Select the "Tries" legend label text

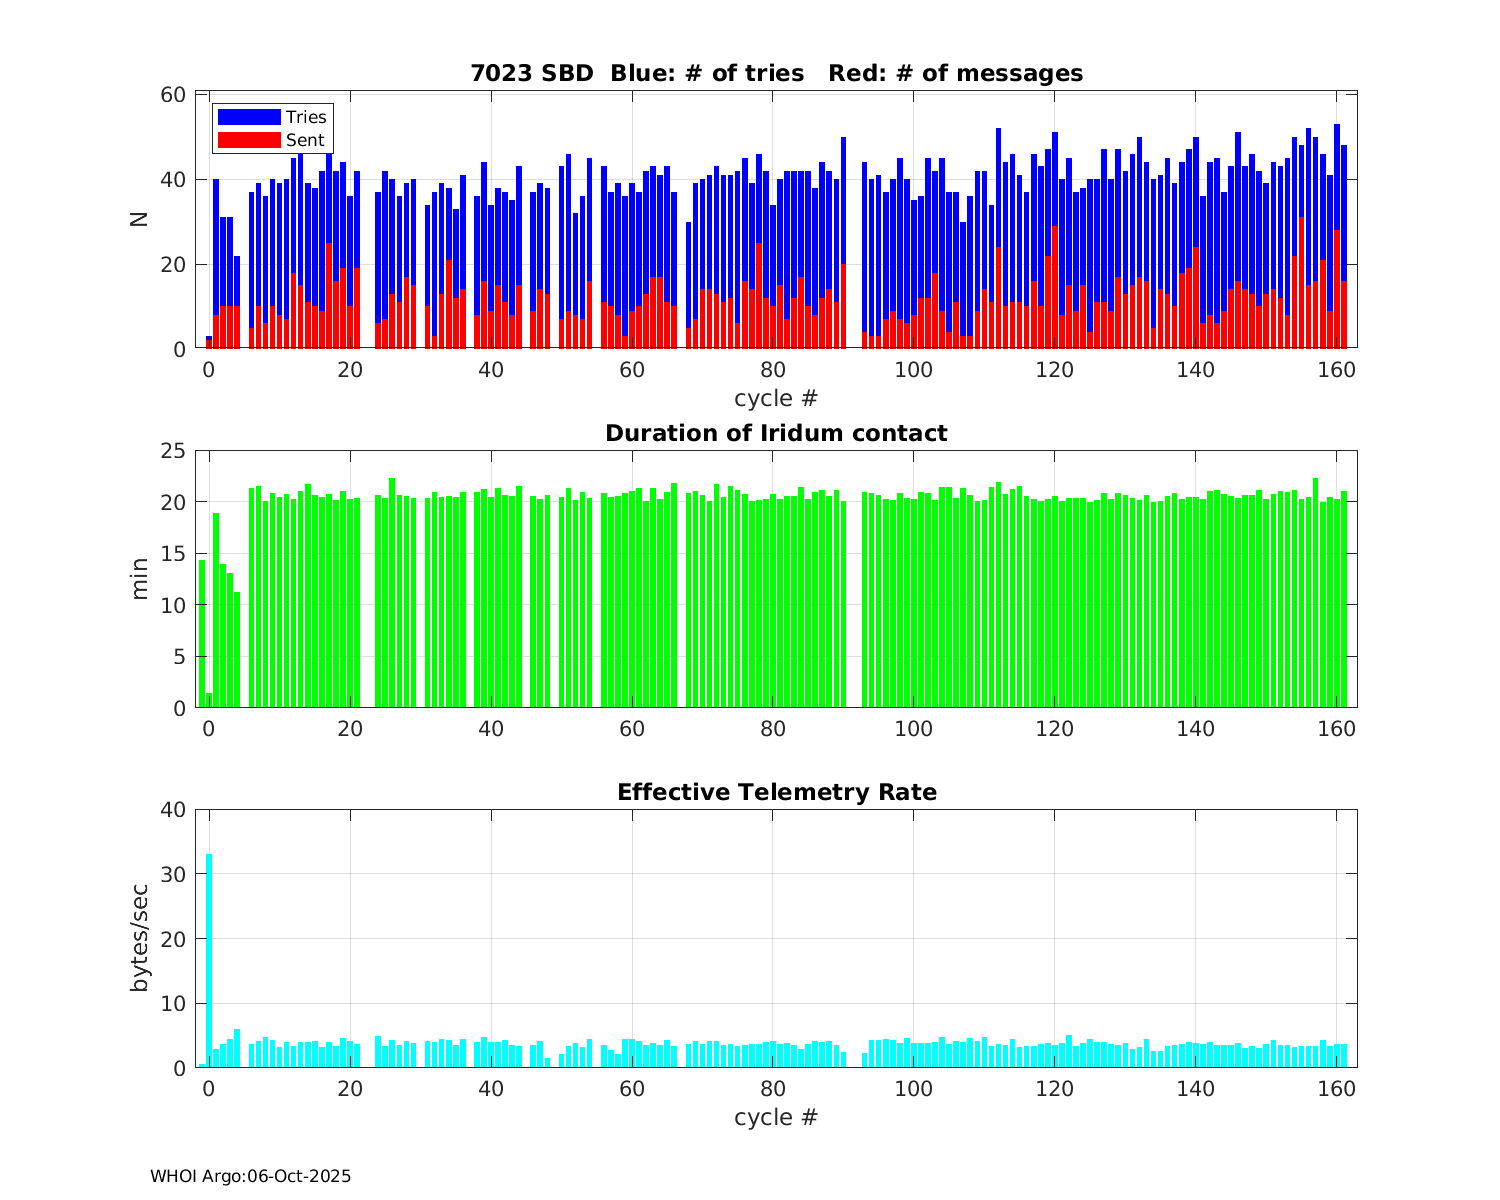(306, 118)
